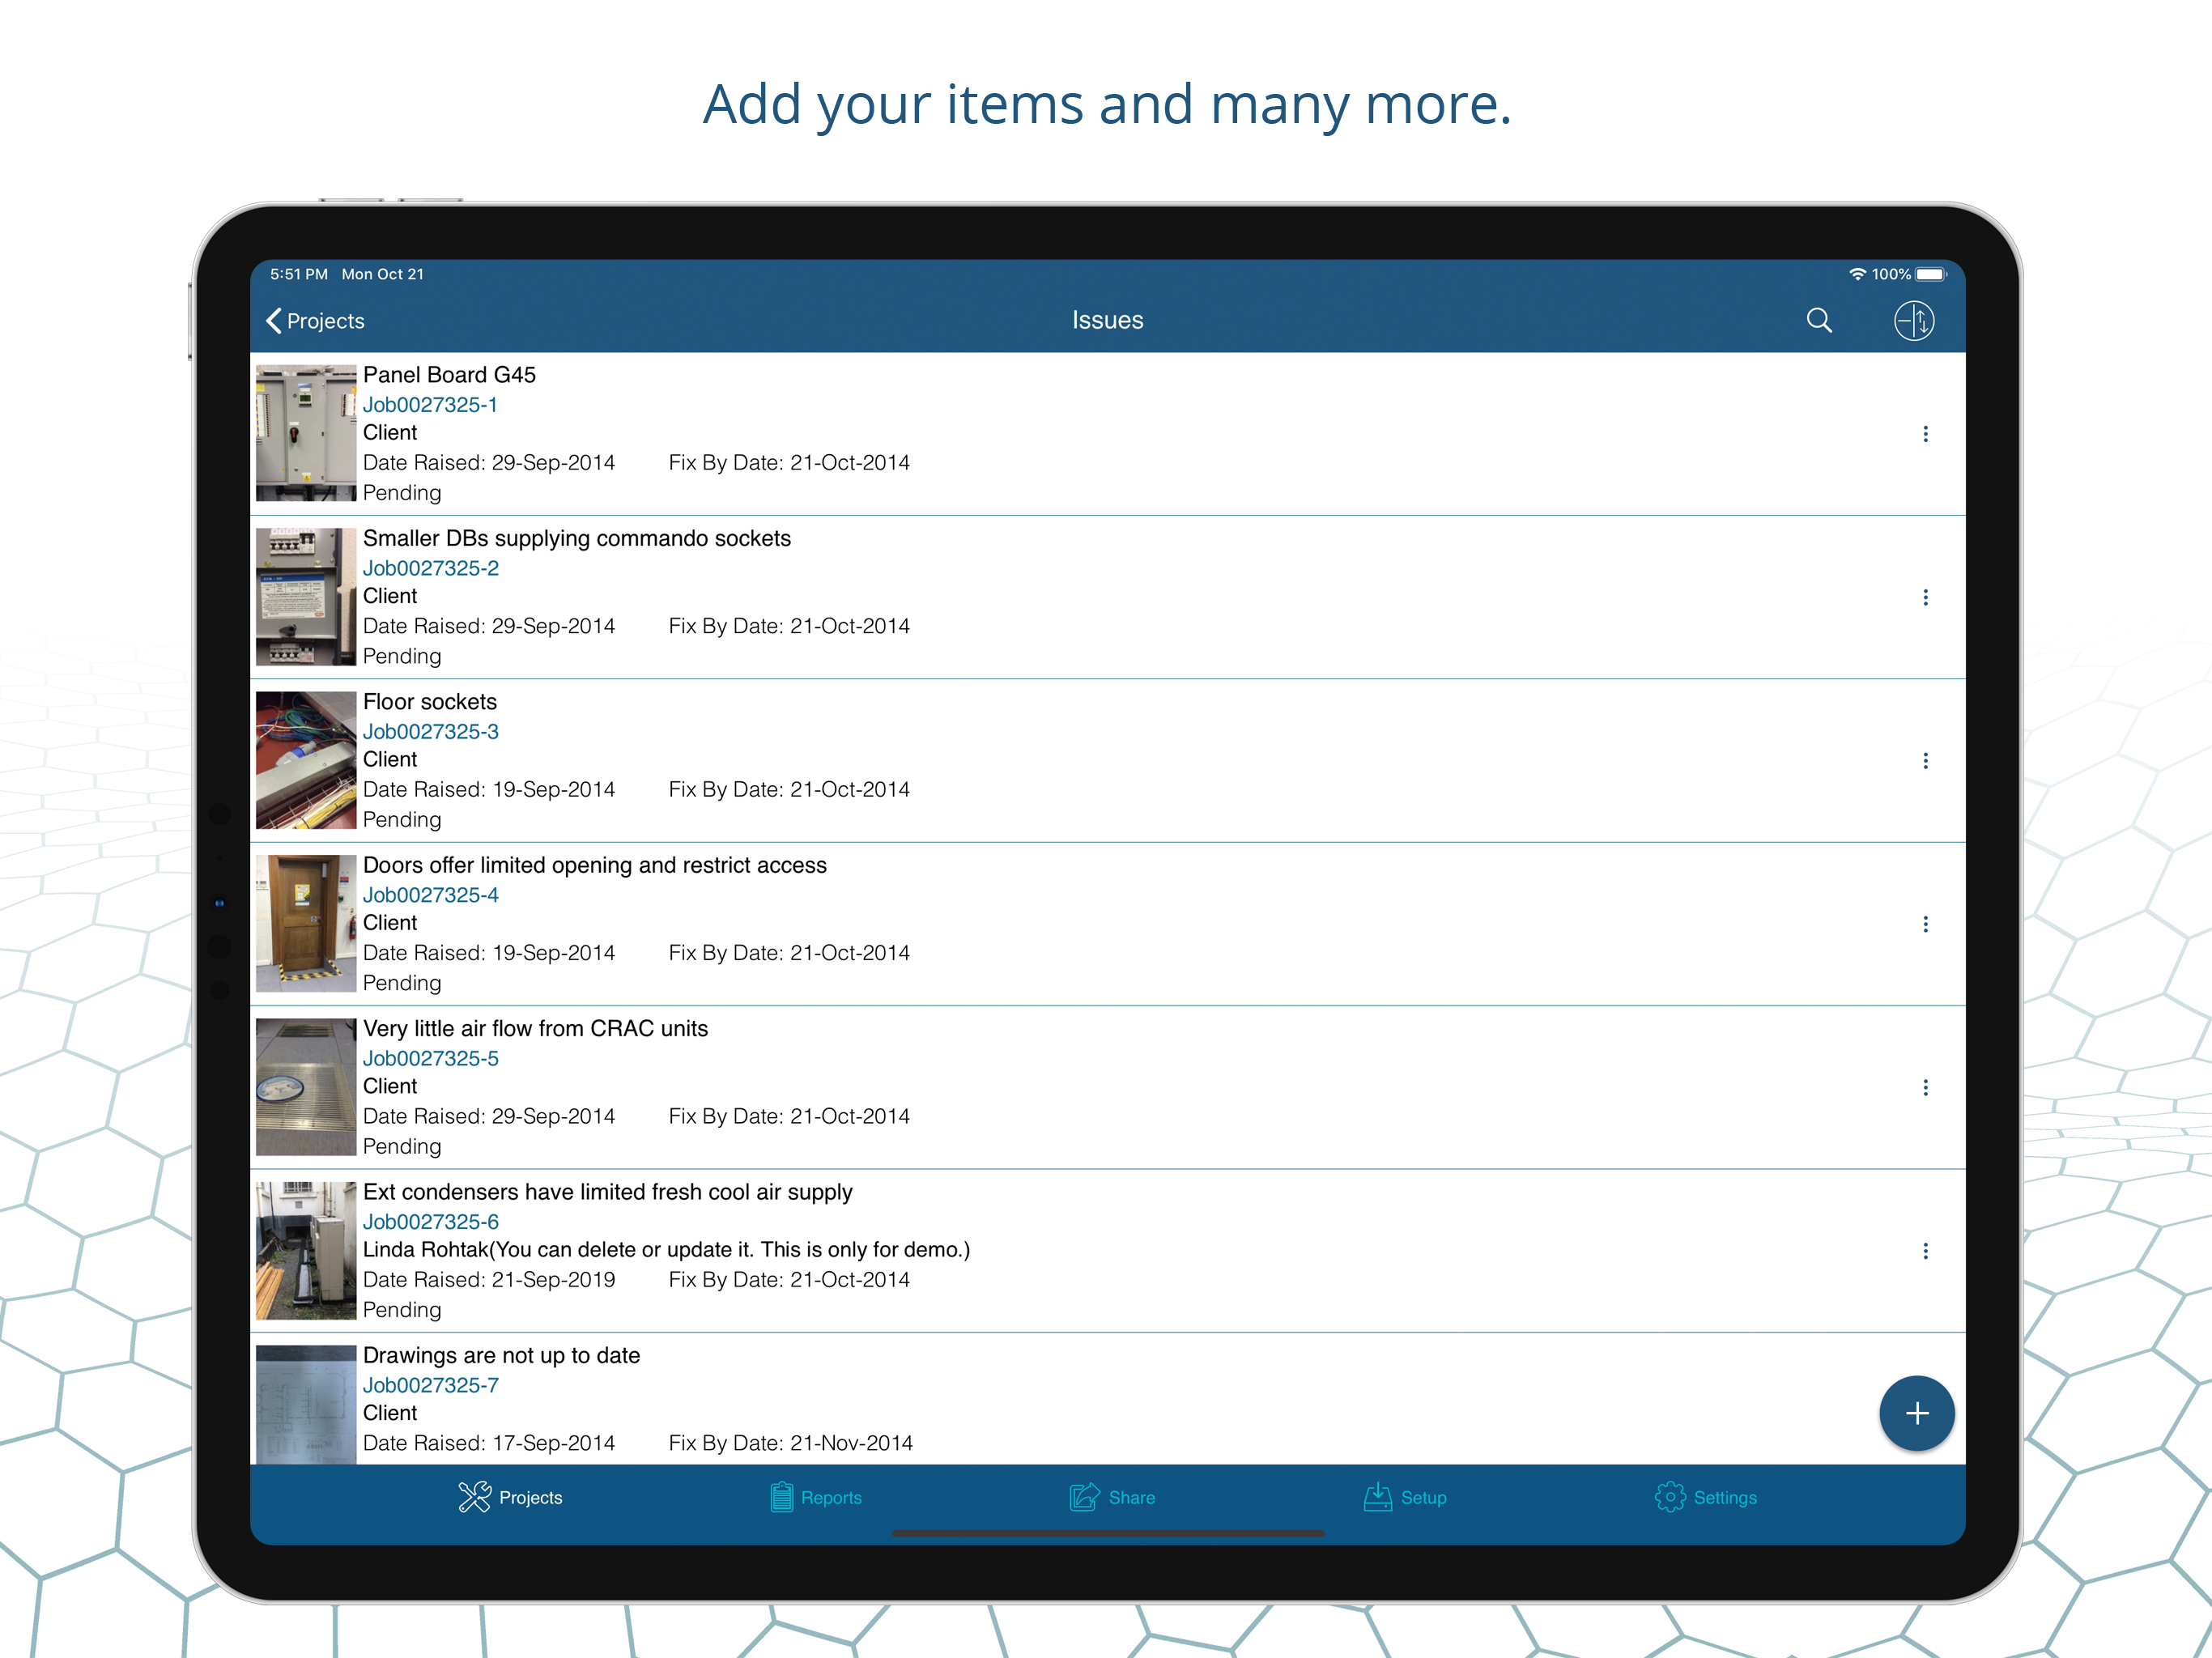Switch to the Reports tab
Screen dimensions: 2212x1658
[815, 1497]
